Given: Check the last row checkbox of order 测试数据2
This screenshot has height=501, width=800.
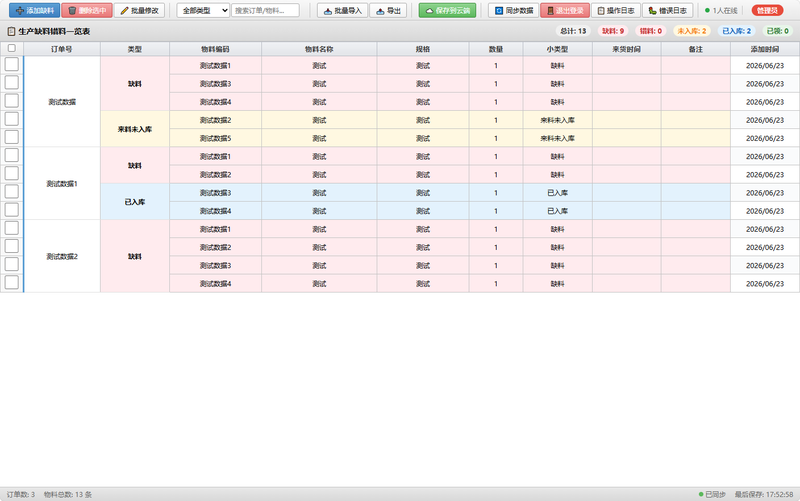Looking at the screenshot, I should [x=12, y=282].
